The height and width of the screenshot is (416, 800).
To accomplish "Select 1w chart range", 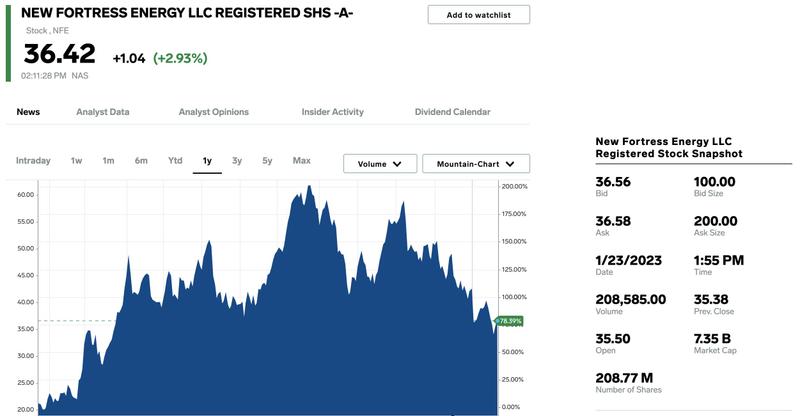I will point(77,161).
